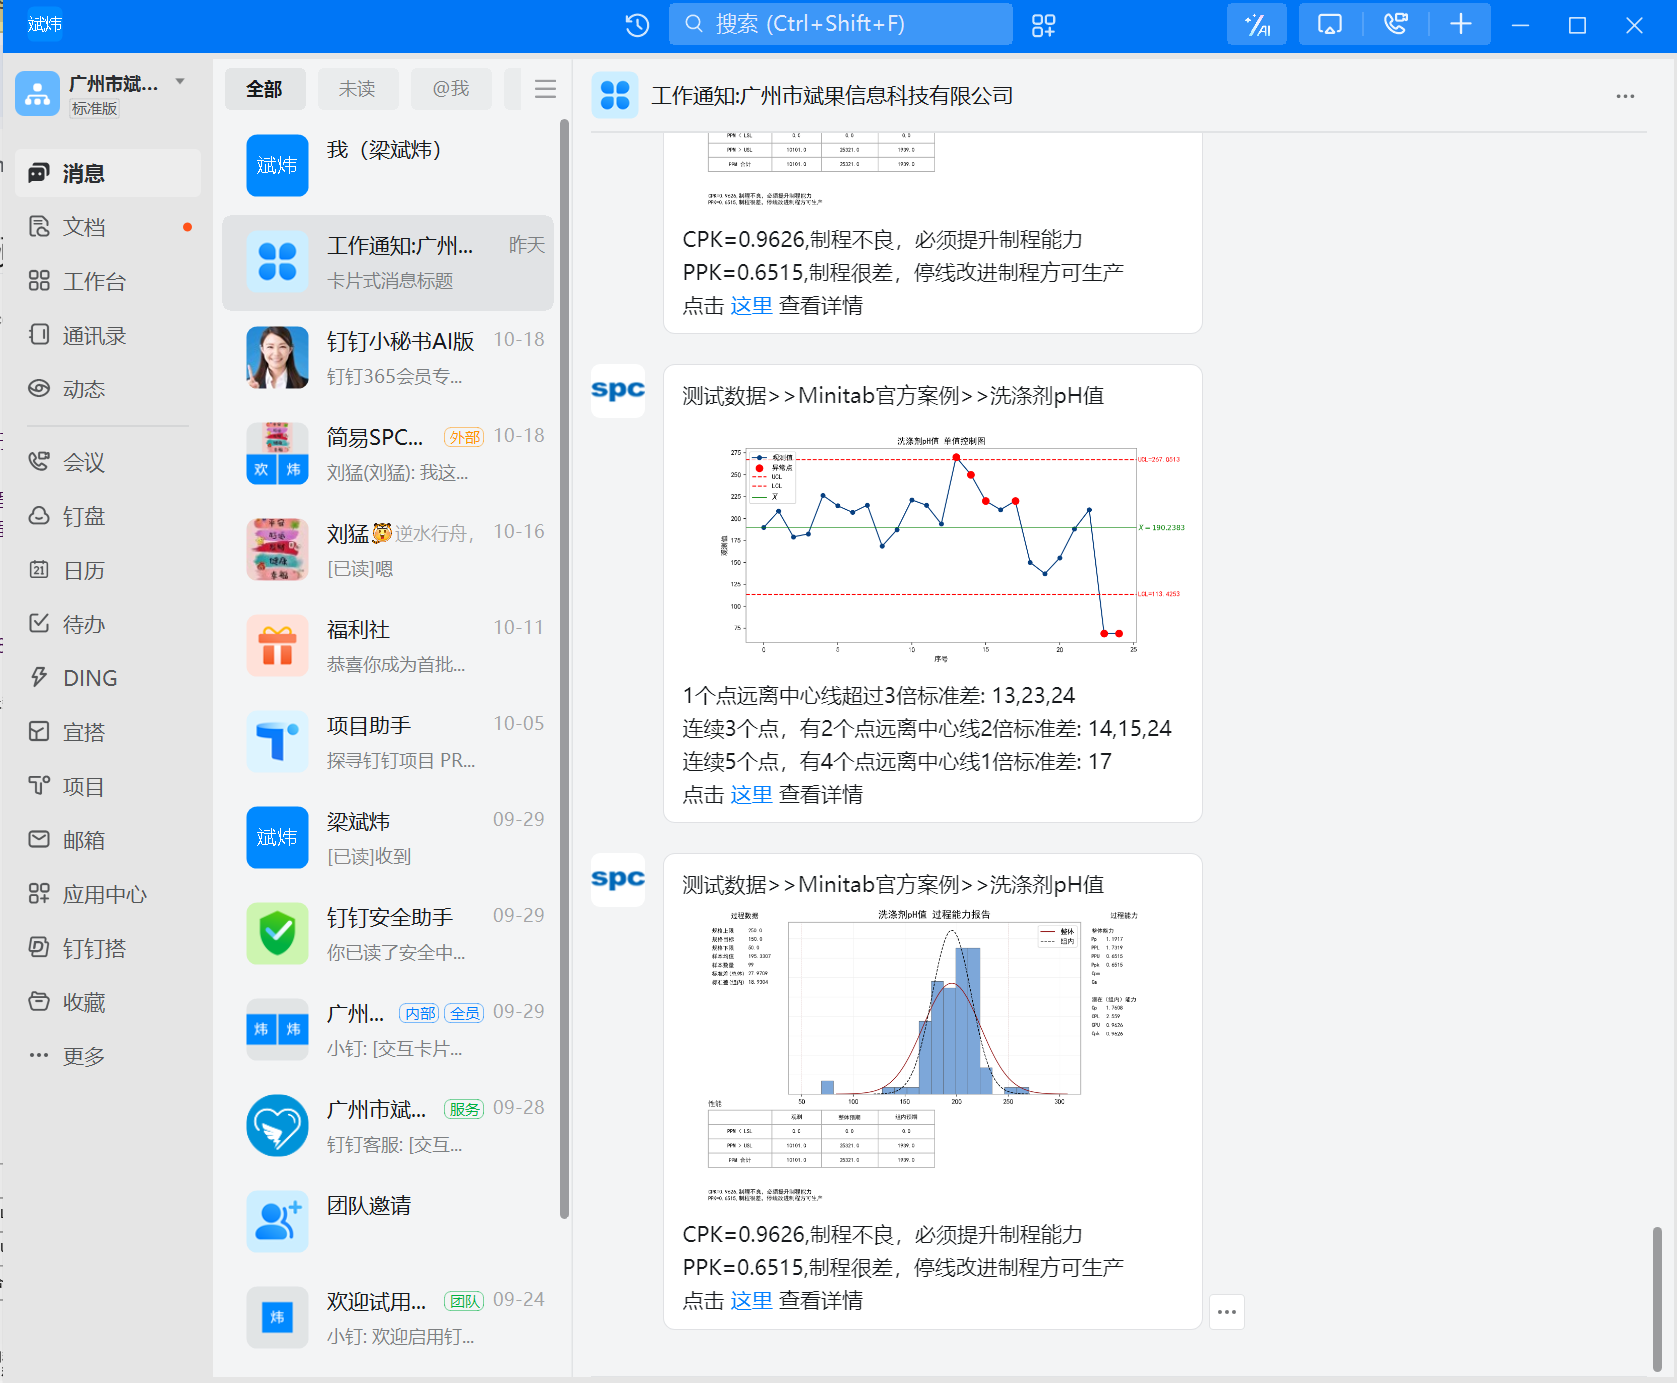This screenshot has width=1677, height=1383.
Task: Select the 全部 conversations tab
Action: [x=264, y=89]
